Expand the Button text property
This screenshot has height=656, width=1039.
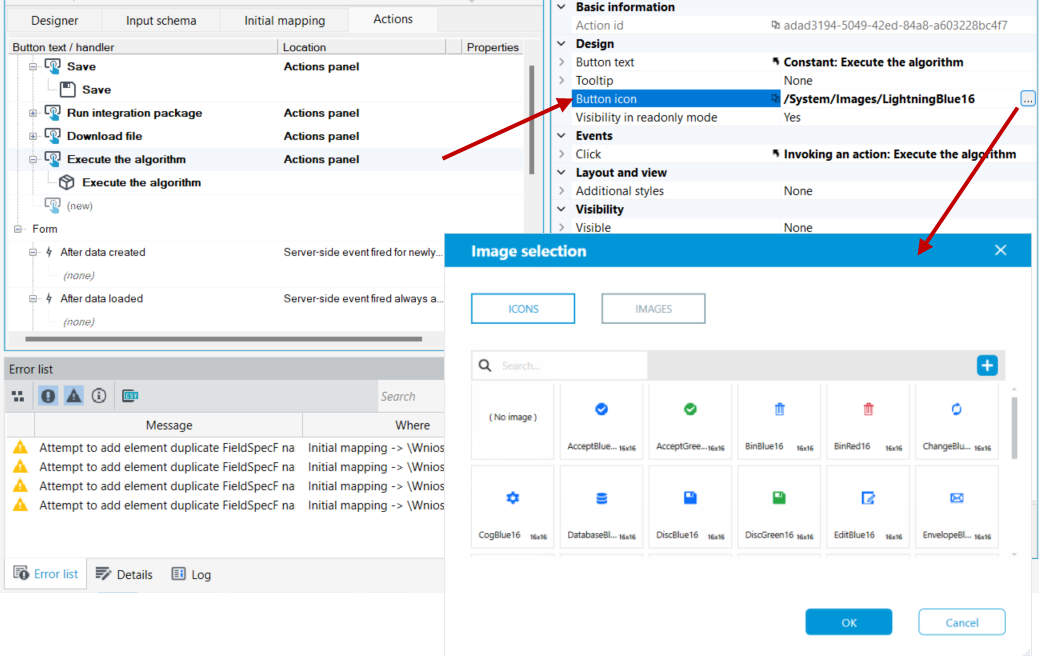tap(561, 62)
